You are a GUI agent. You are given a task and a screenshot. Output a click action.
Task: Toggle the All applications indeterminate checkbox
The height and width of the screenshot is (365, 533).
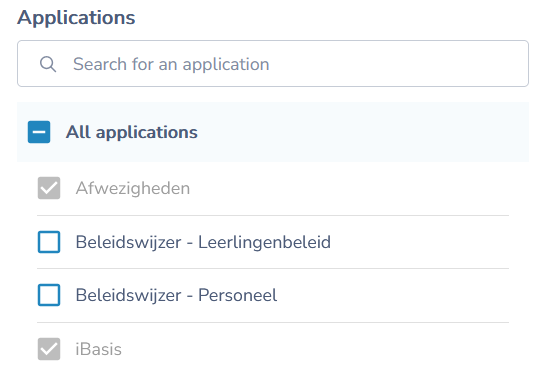click(39, 132)
